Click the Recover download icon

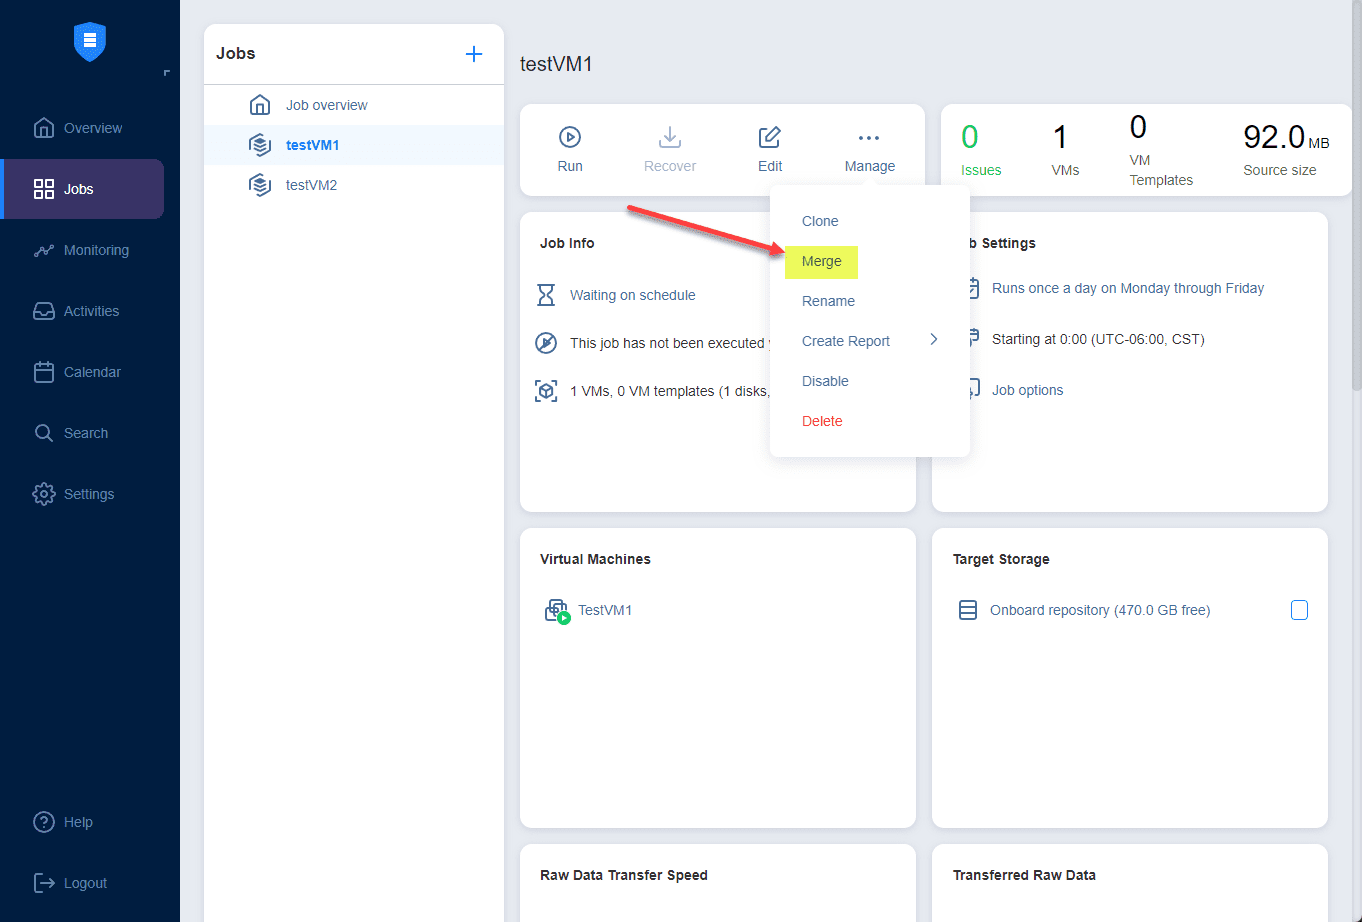tap(670, 137)
